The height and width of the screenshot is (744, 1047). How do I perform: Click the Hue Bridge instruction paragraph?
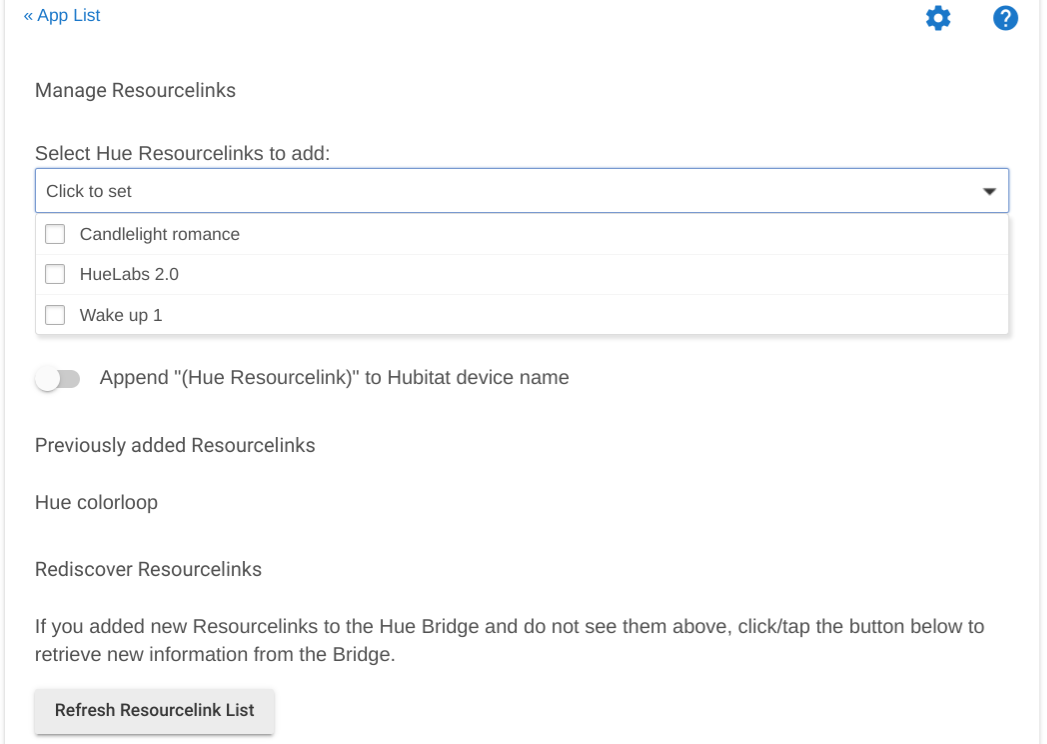pyautogui.click(x=509, y=640)
